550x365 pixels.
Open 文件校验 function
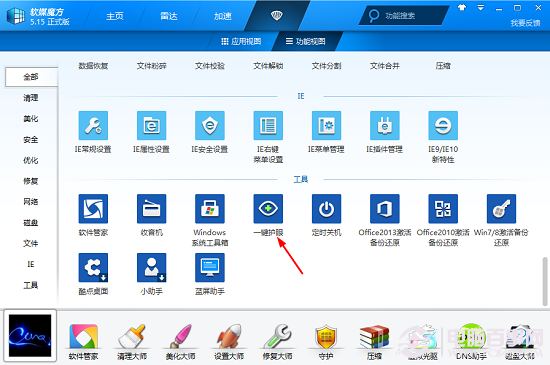210,66
